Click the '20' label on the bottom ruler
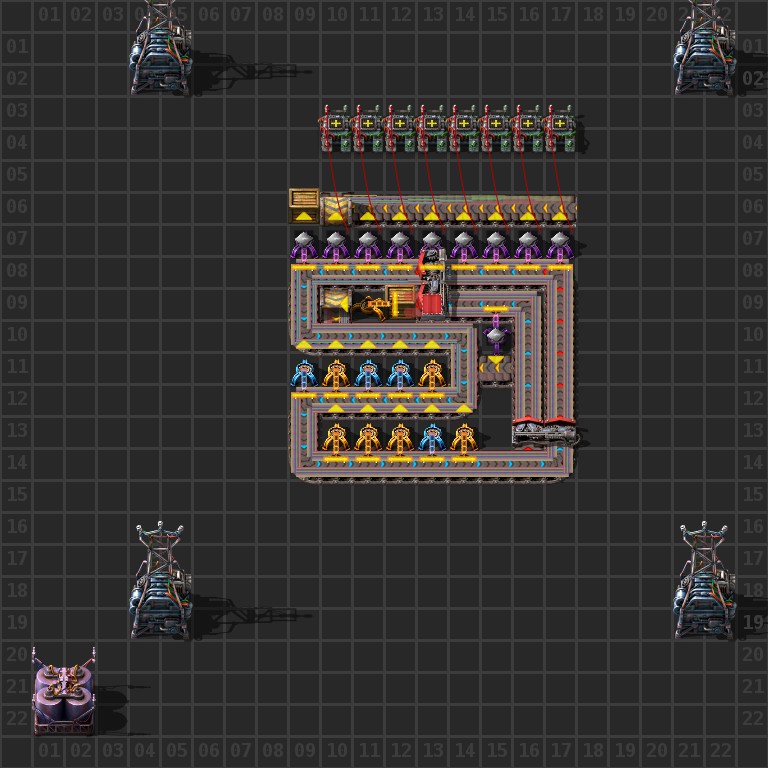Image resolution: width=768 pixels, height=768 pixels. click(657, 750)
